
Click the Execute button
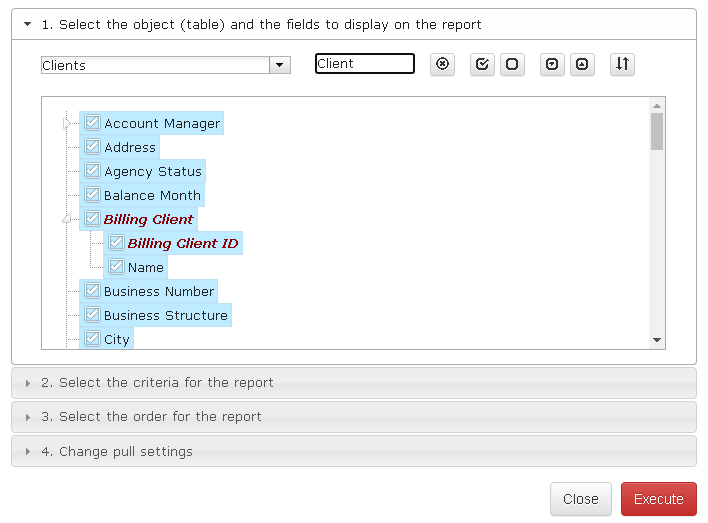[x=658, y=499]
